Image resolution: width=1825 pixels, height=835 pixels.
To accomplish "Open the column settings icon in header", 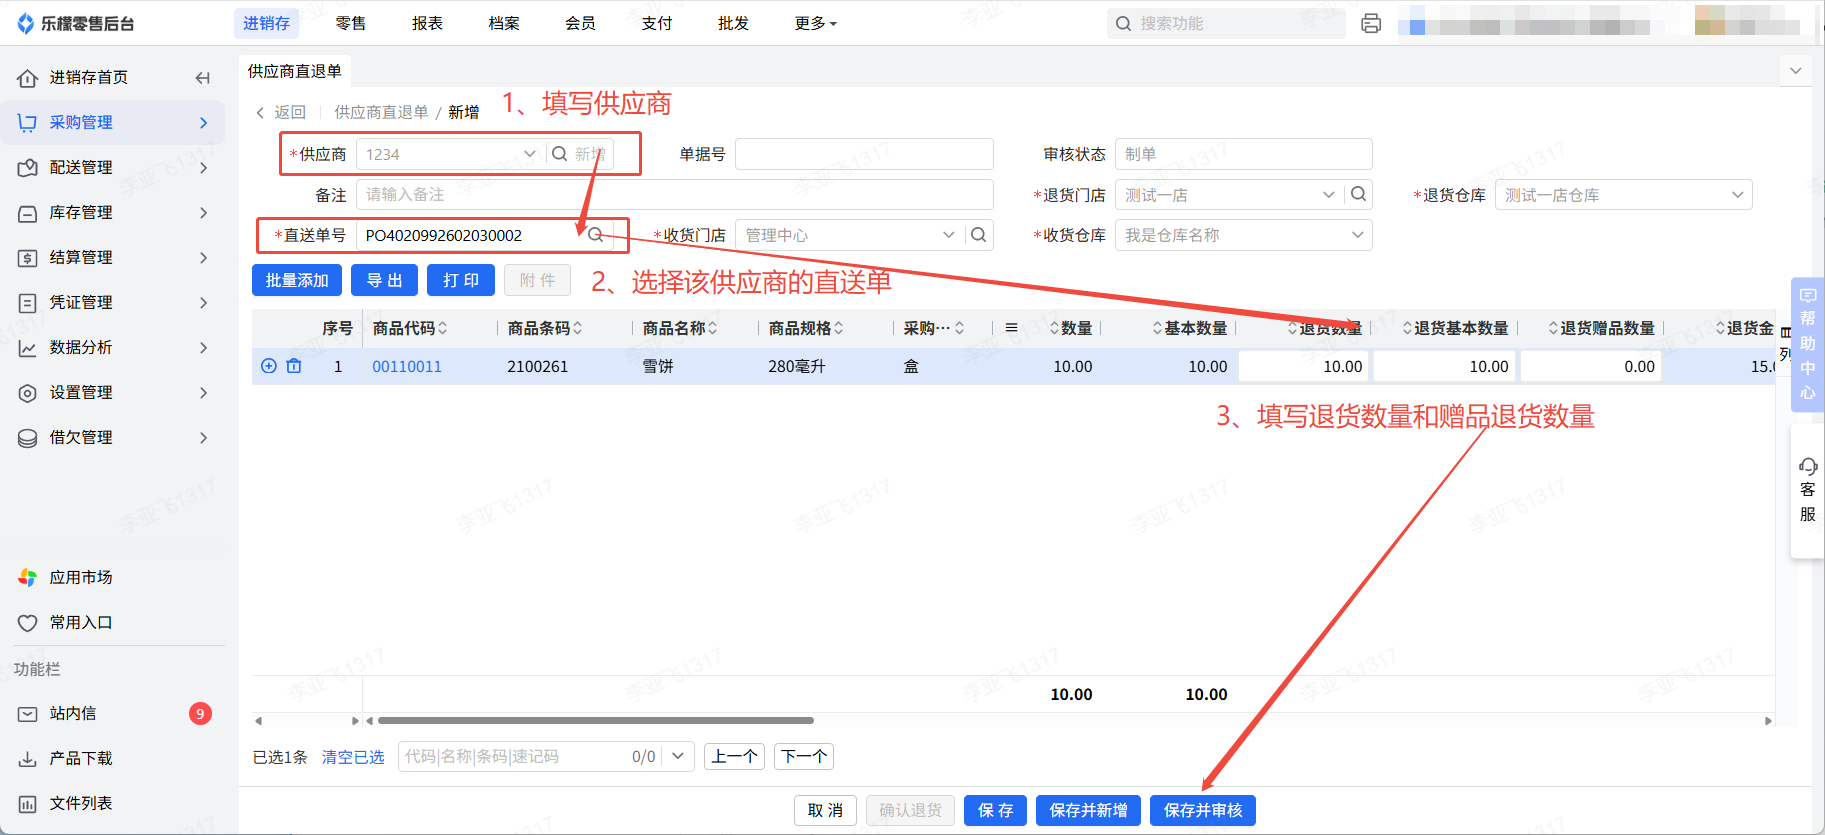I will [1012, 328].
